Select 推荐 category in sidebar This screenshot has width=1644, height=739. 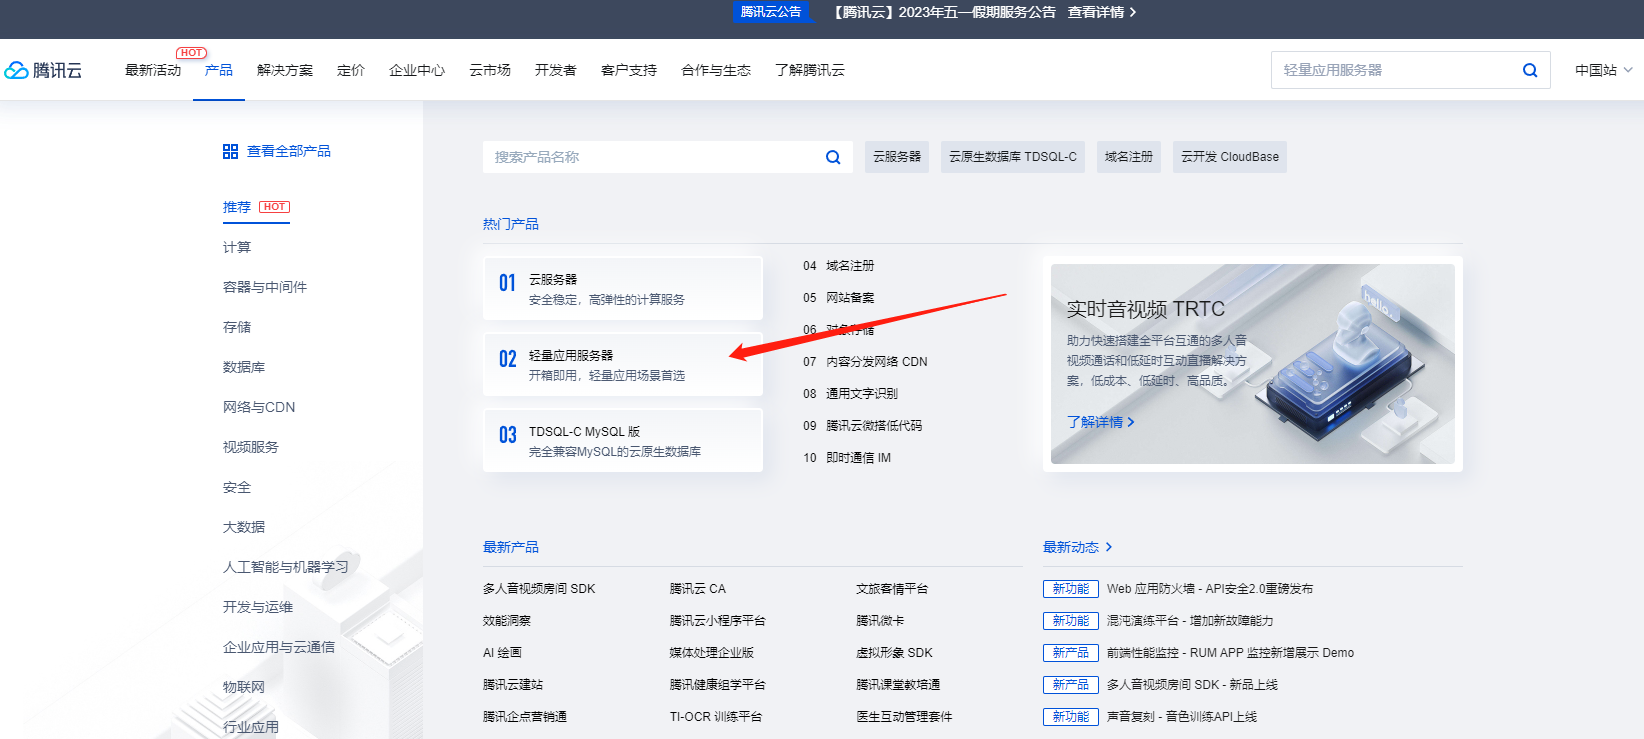[237, 207]
